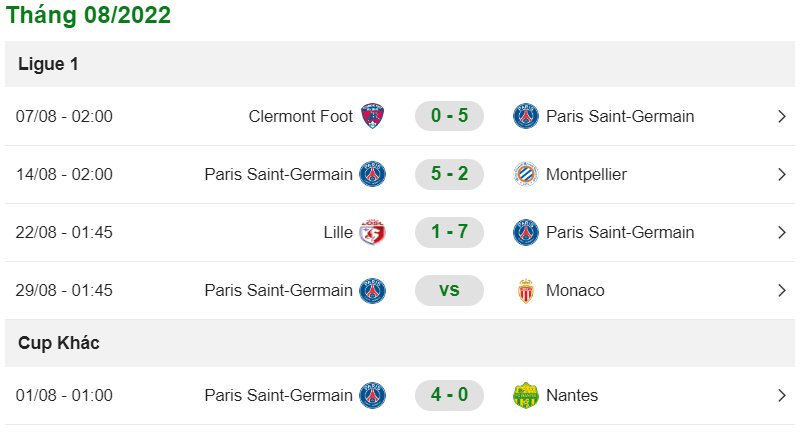Click PSG logo in the Montpellier match
Screen dimensions: 802x433
pos(372,174)
